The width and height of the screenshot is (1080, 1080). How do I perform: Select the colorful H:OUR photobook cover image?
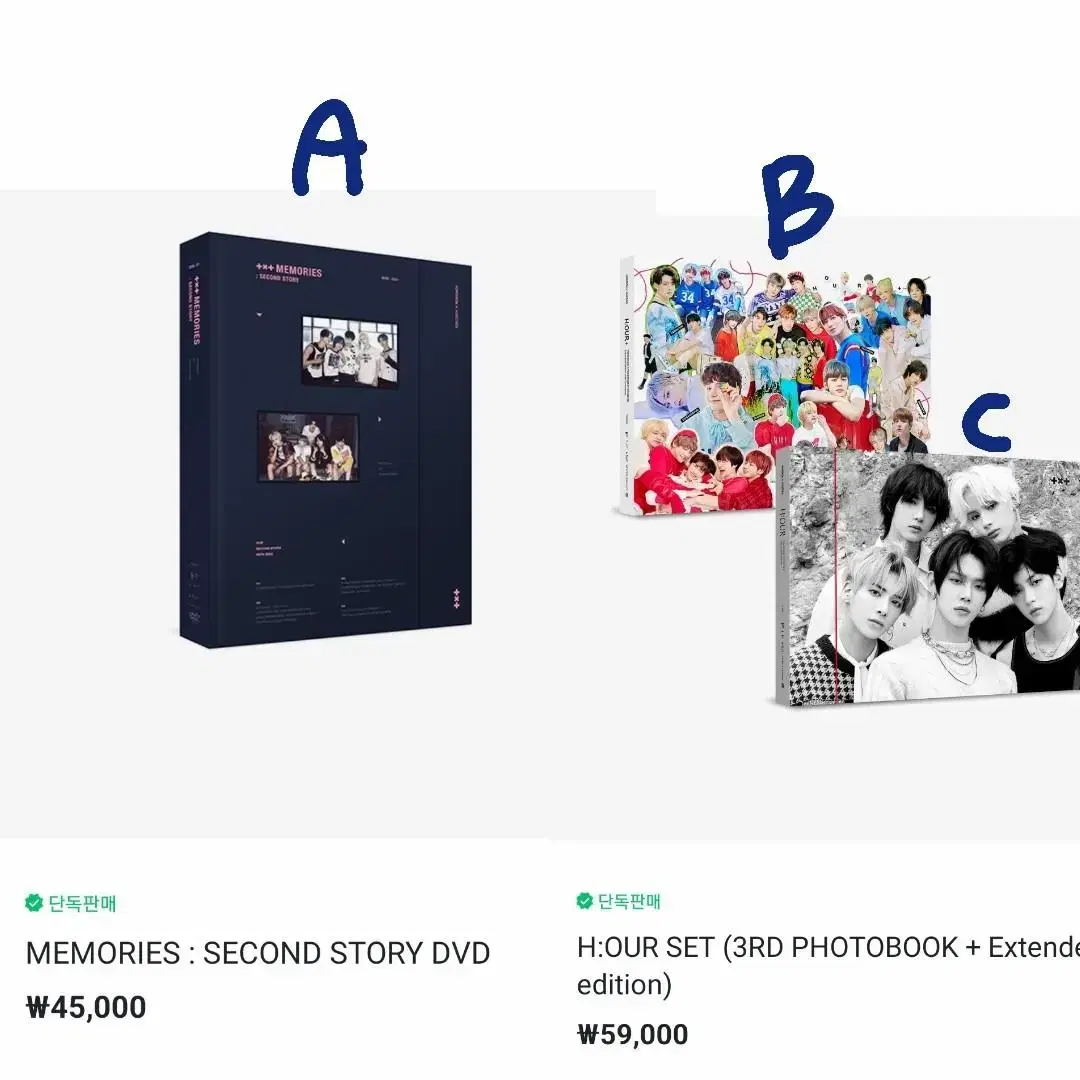tap(775, 384)
